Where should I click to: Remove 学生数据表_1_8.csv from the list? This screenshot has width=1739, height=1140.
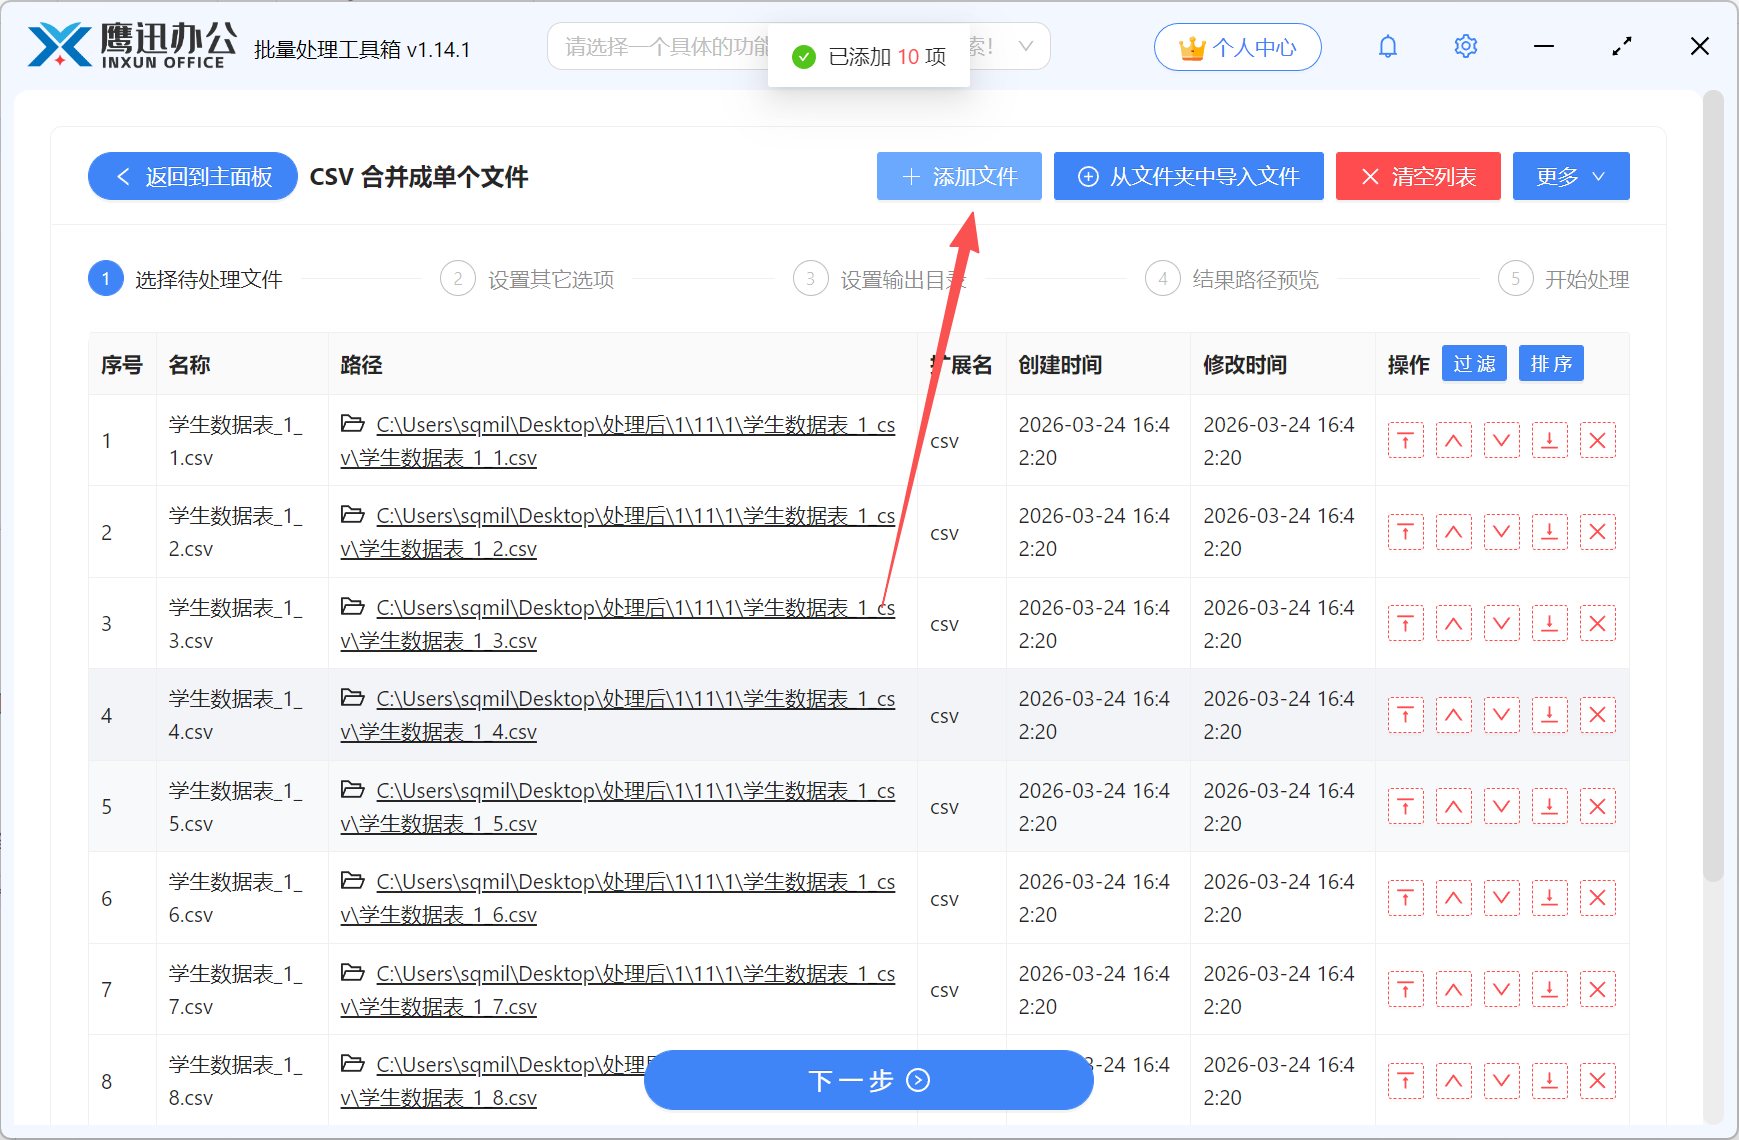click(1597, 1081)
